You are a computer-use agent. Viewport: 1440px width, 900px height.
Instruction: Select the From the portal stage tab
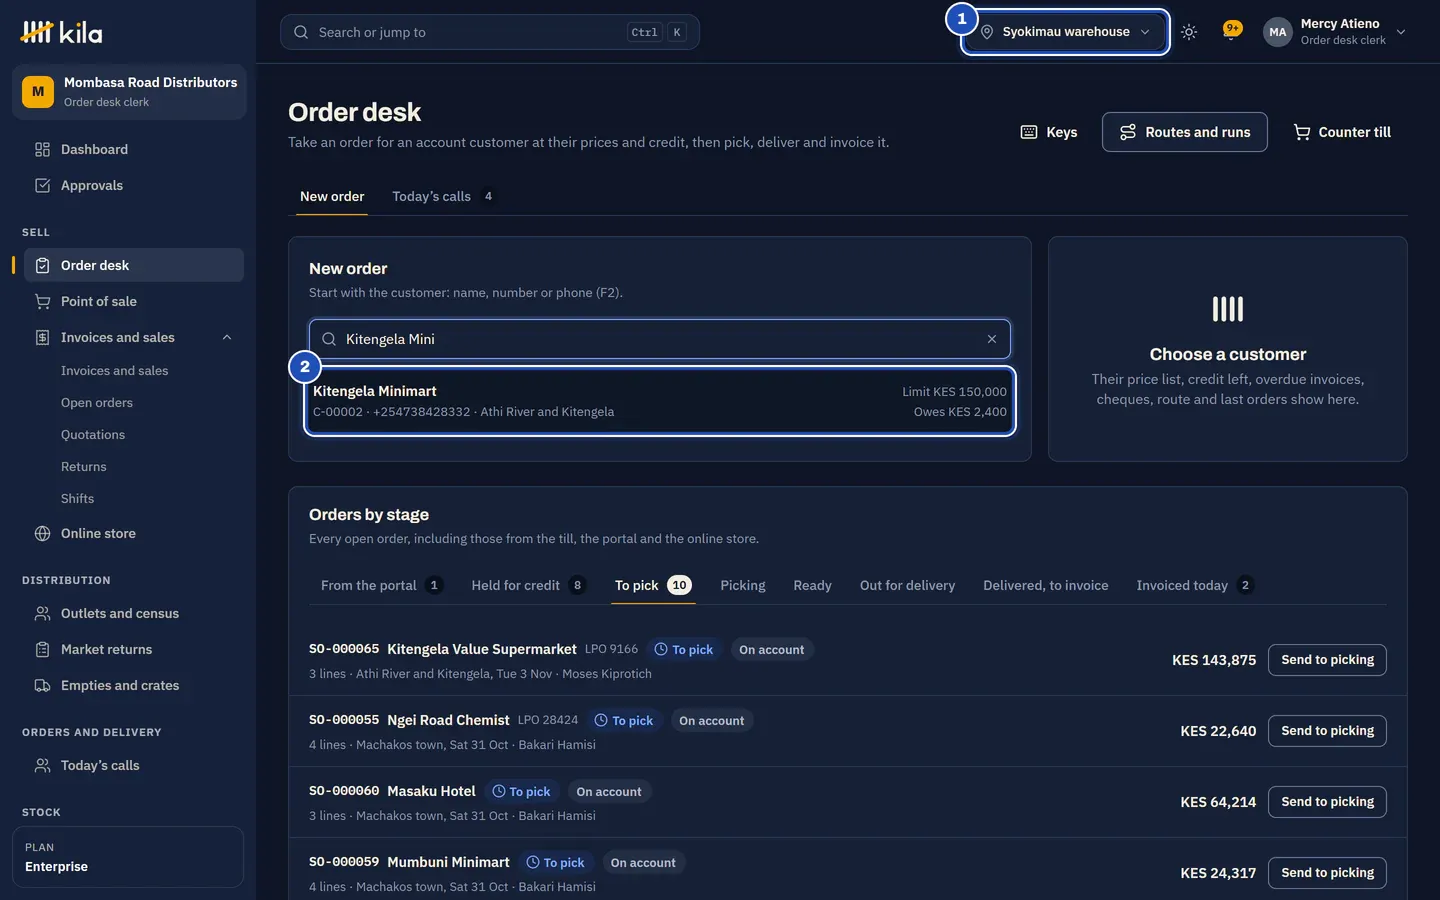coord(381,585)
